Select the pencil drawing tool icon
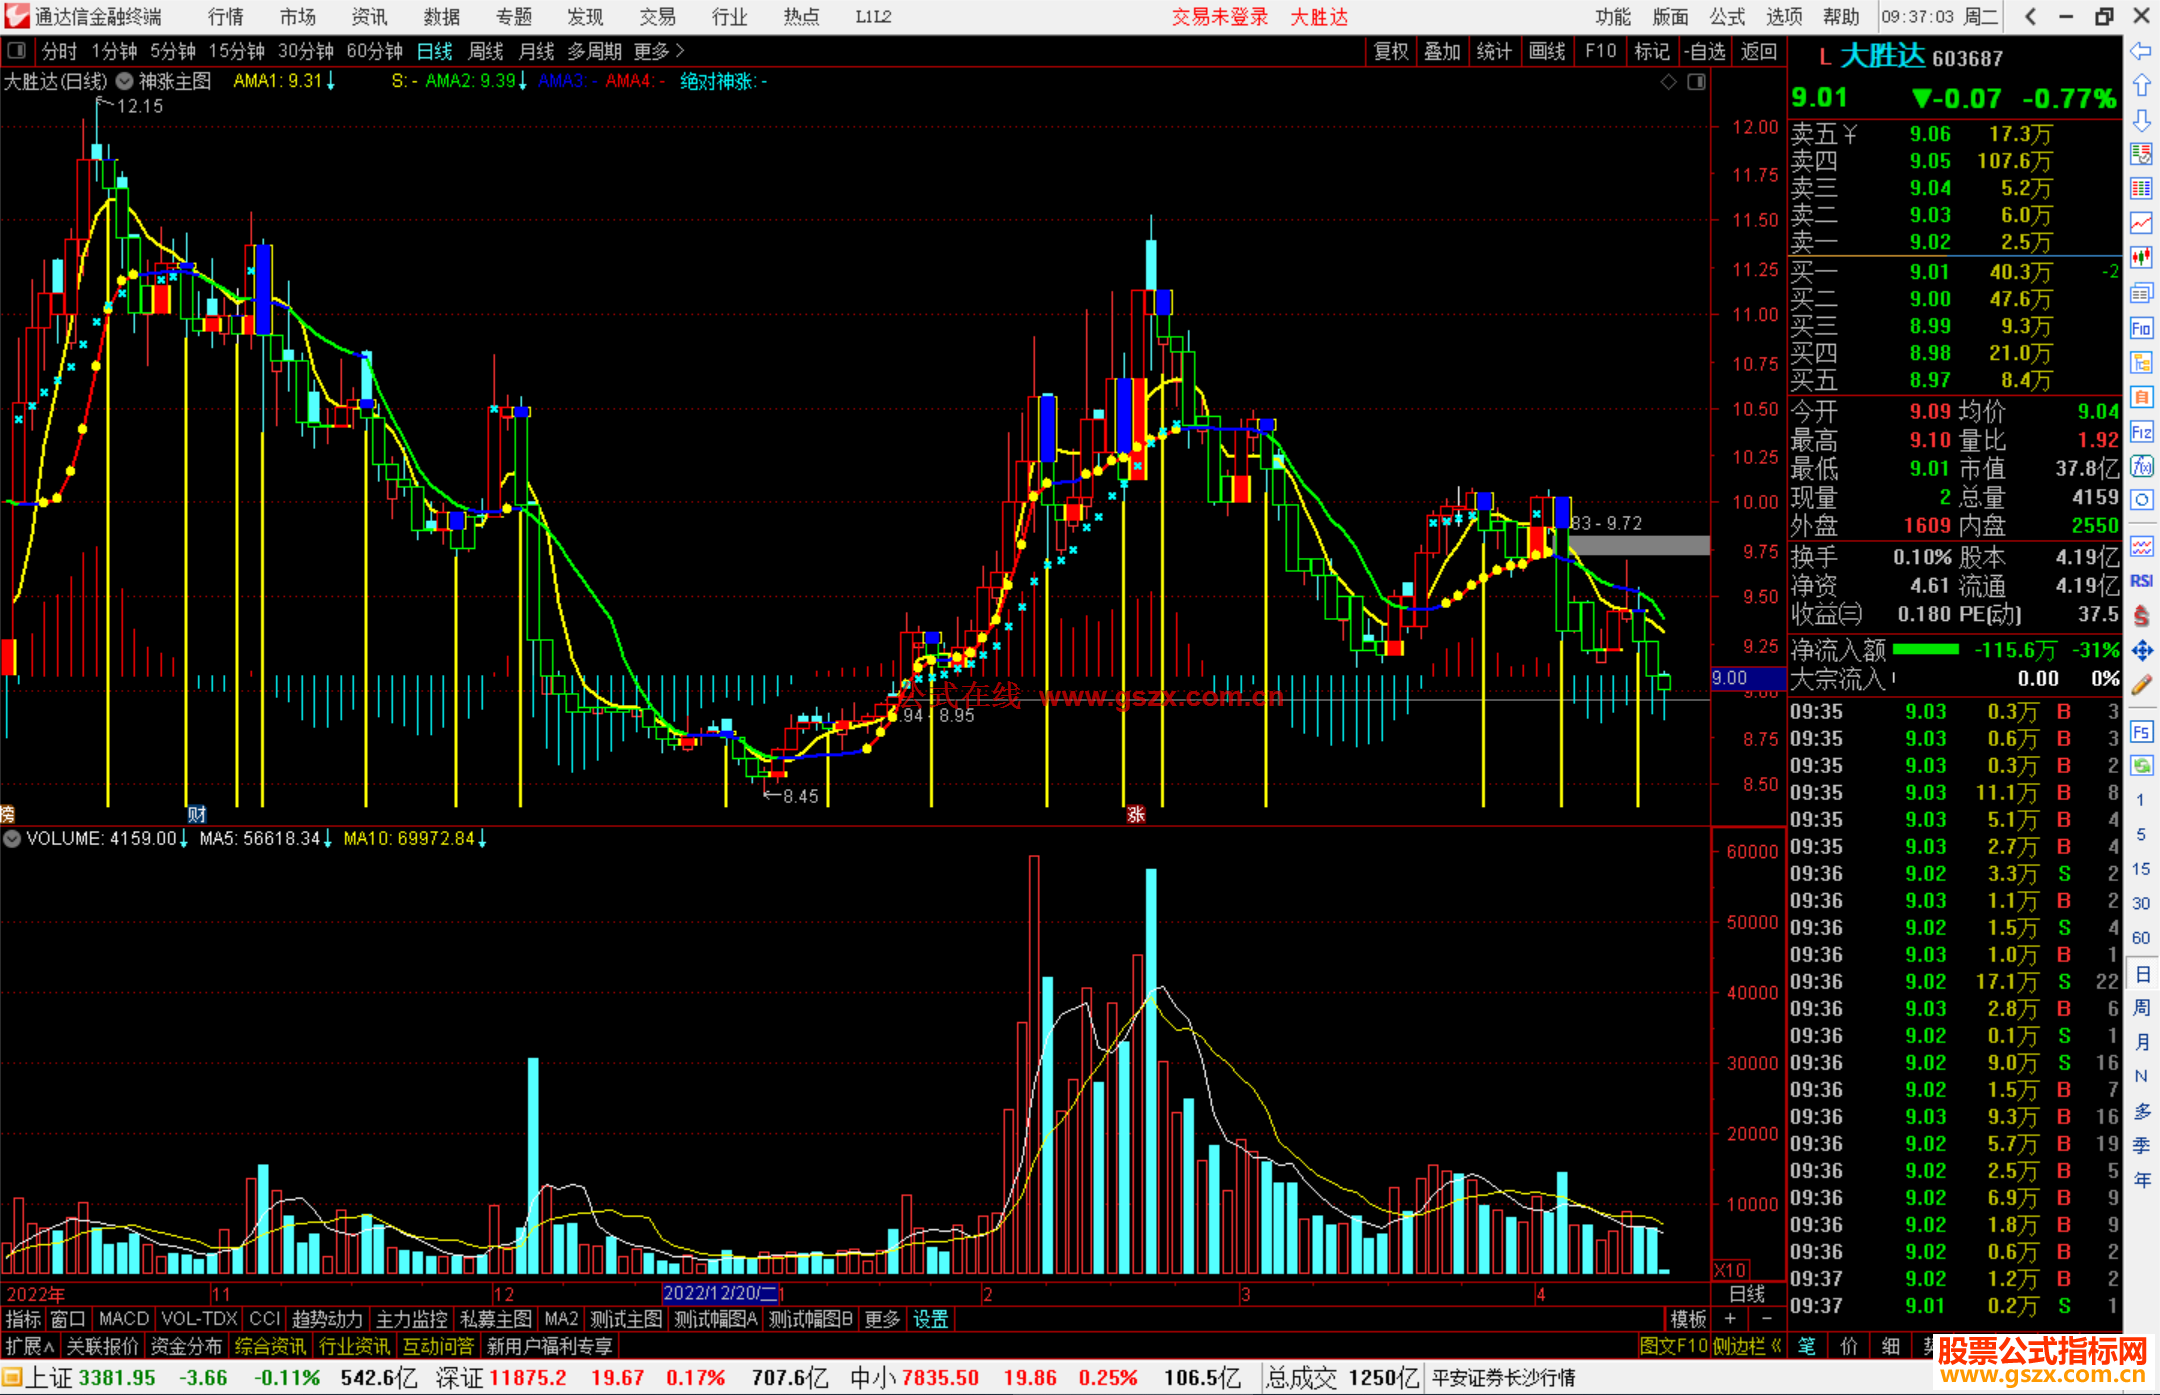Screen dimensions: 2160x1395 click(x=2141, y=686)
